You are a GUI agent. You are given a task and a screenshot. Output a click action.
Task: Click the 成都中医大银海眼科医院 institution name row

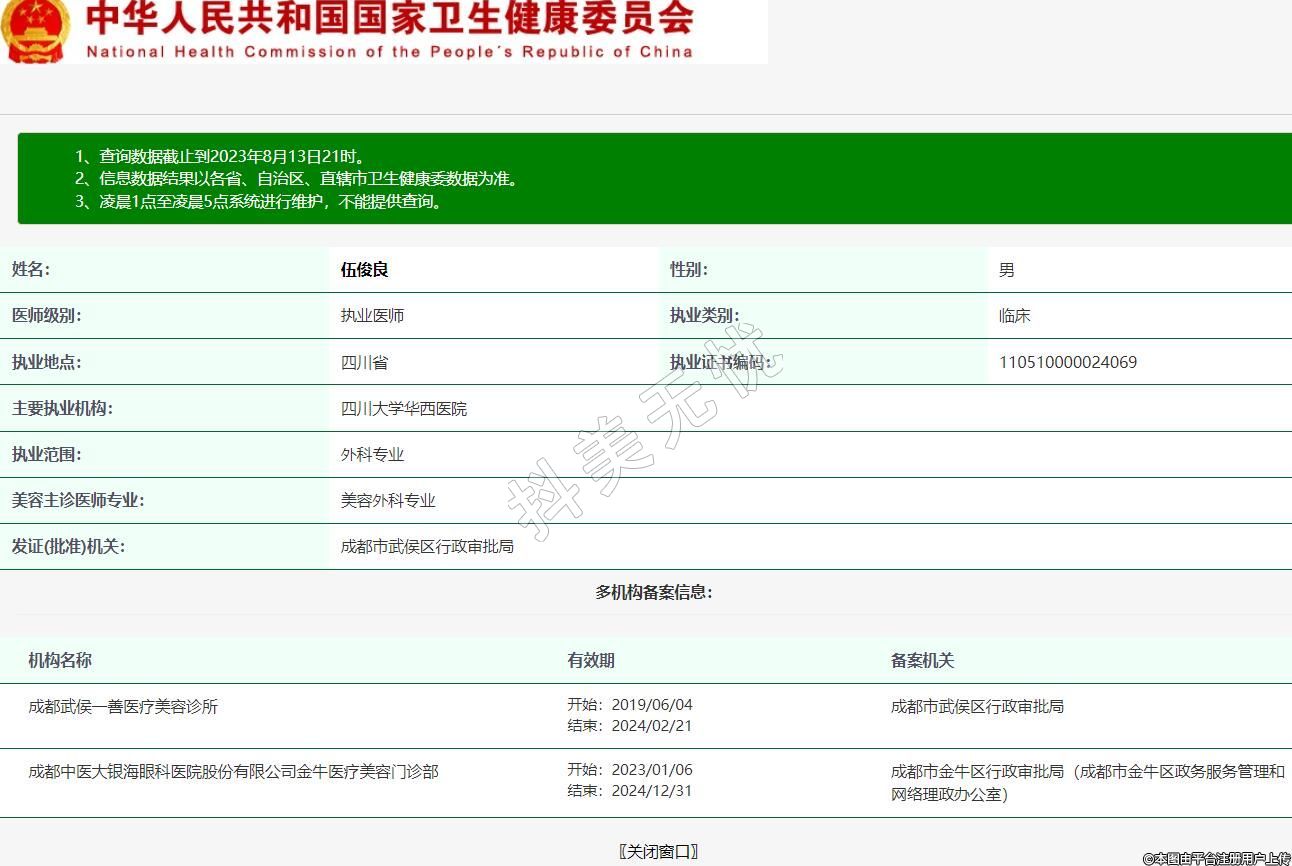(233, 771)
